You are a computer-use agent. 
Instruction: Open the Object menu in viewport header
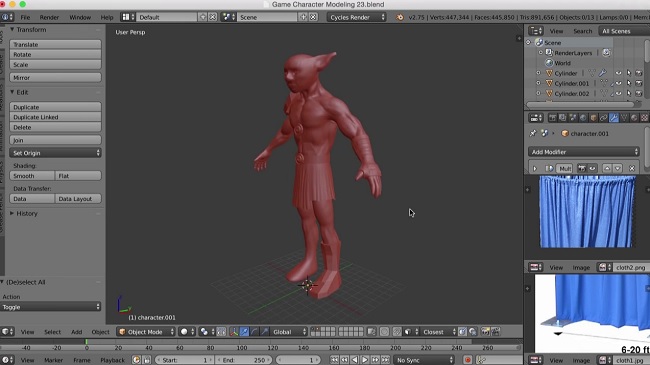[x=100, y=332]
